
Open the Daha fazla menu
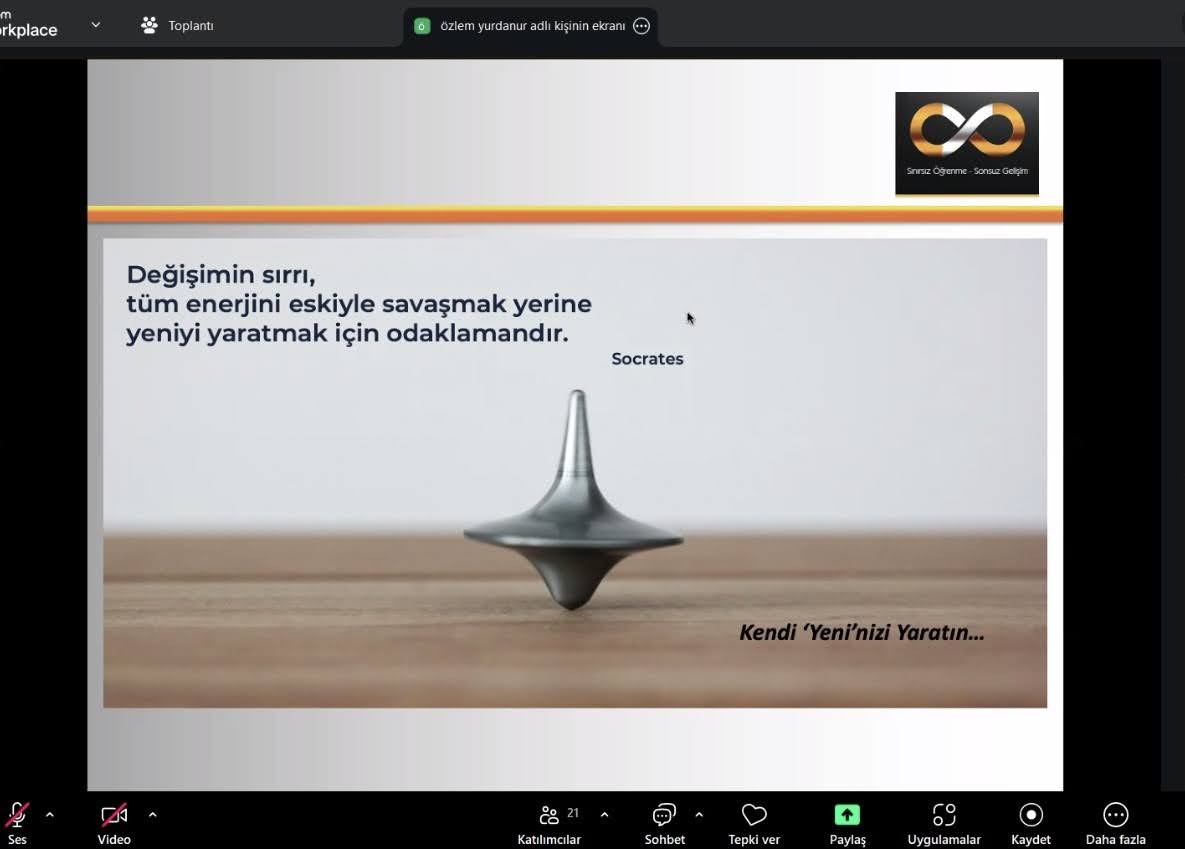click(x=1115, y=815)
